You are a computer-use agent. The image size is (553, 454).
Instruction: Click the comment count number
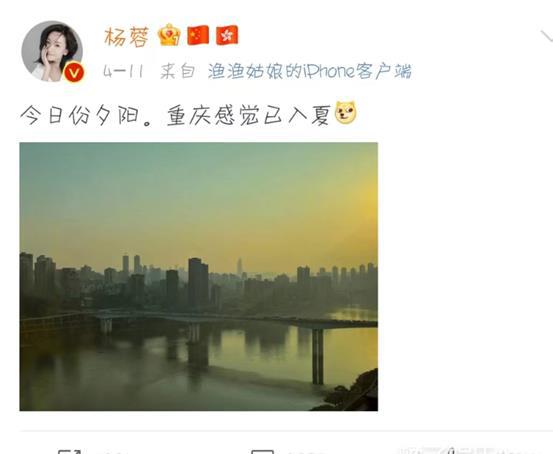tap(303, 453)
